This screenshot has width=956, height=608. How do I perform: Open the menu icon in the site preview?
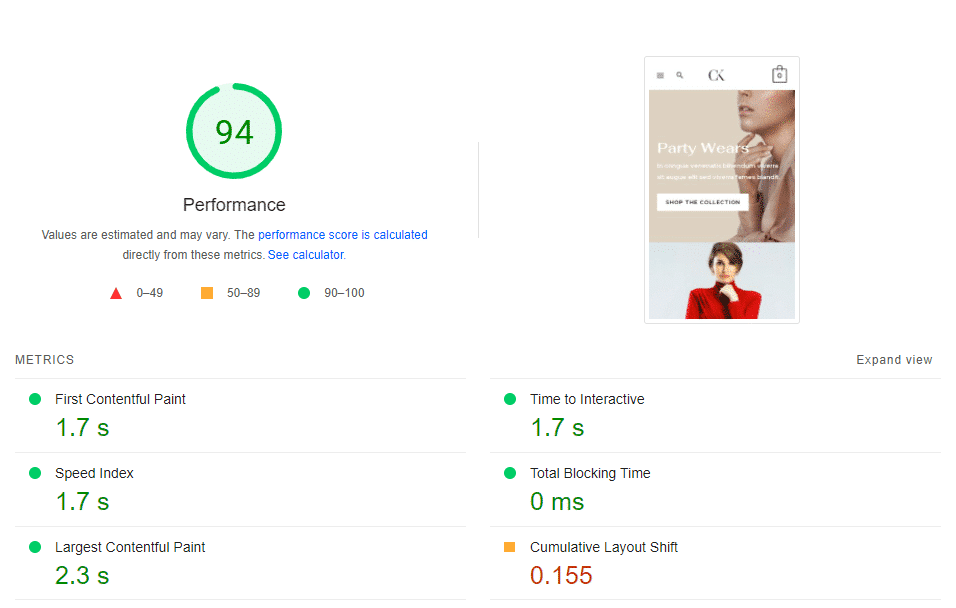[660, 74]
